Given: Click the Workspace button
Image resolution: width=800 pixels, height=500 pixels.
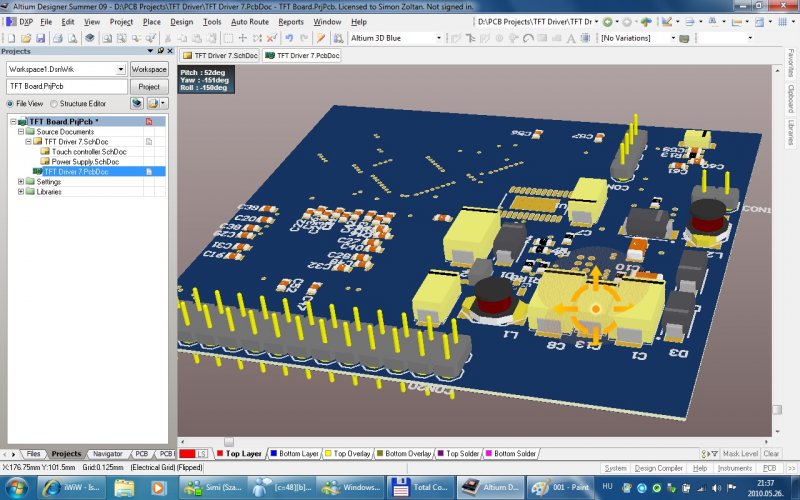Looking at the screenshot, I should (x=149, y=69).
